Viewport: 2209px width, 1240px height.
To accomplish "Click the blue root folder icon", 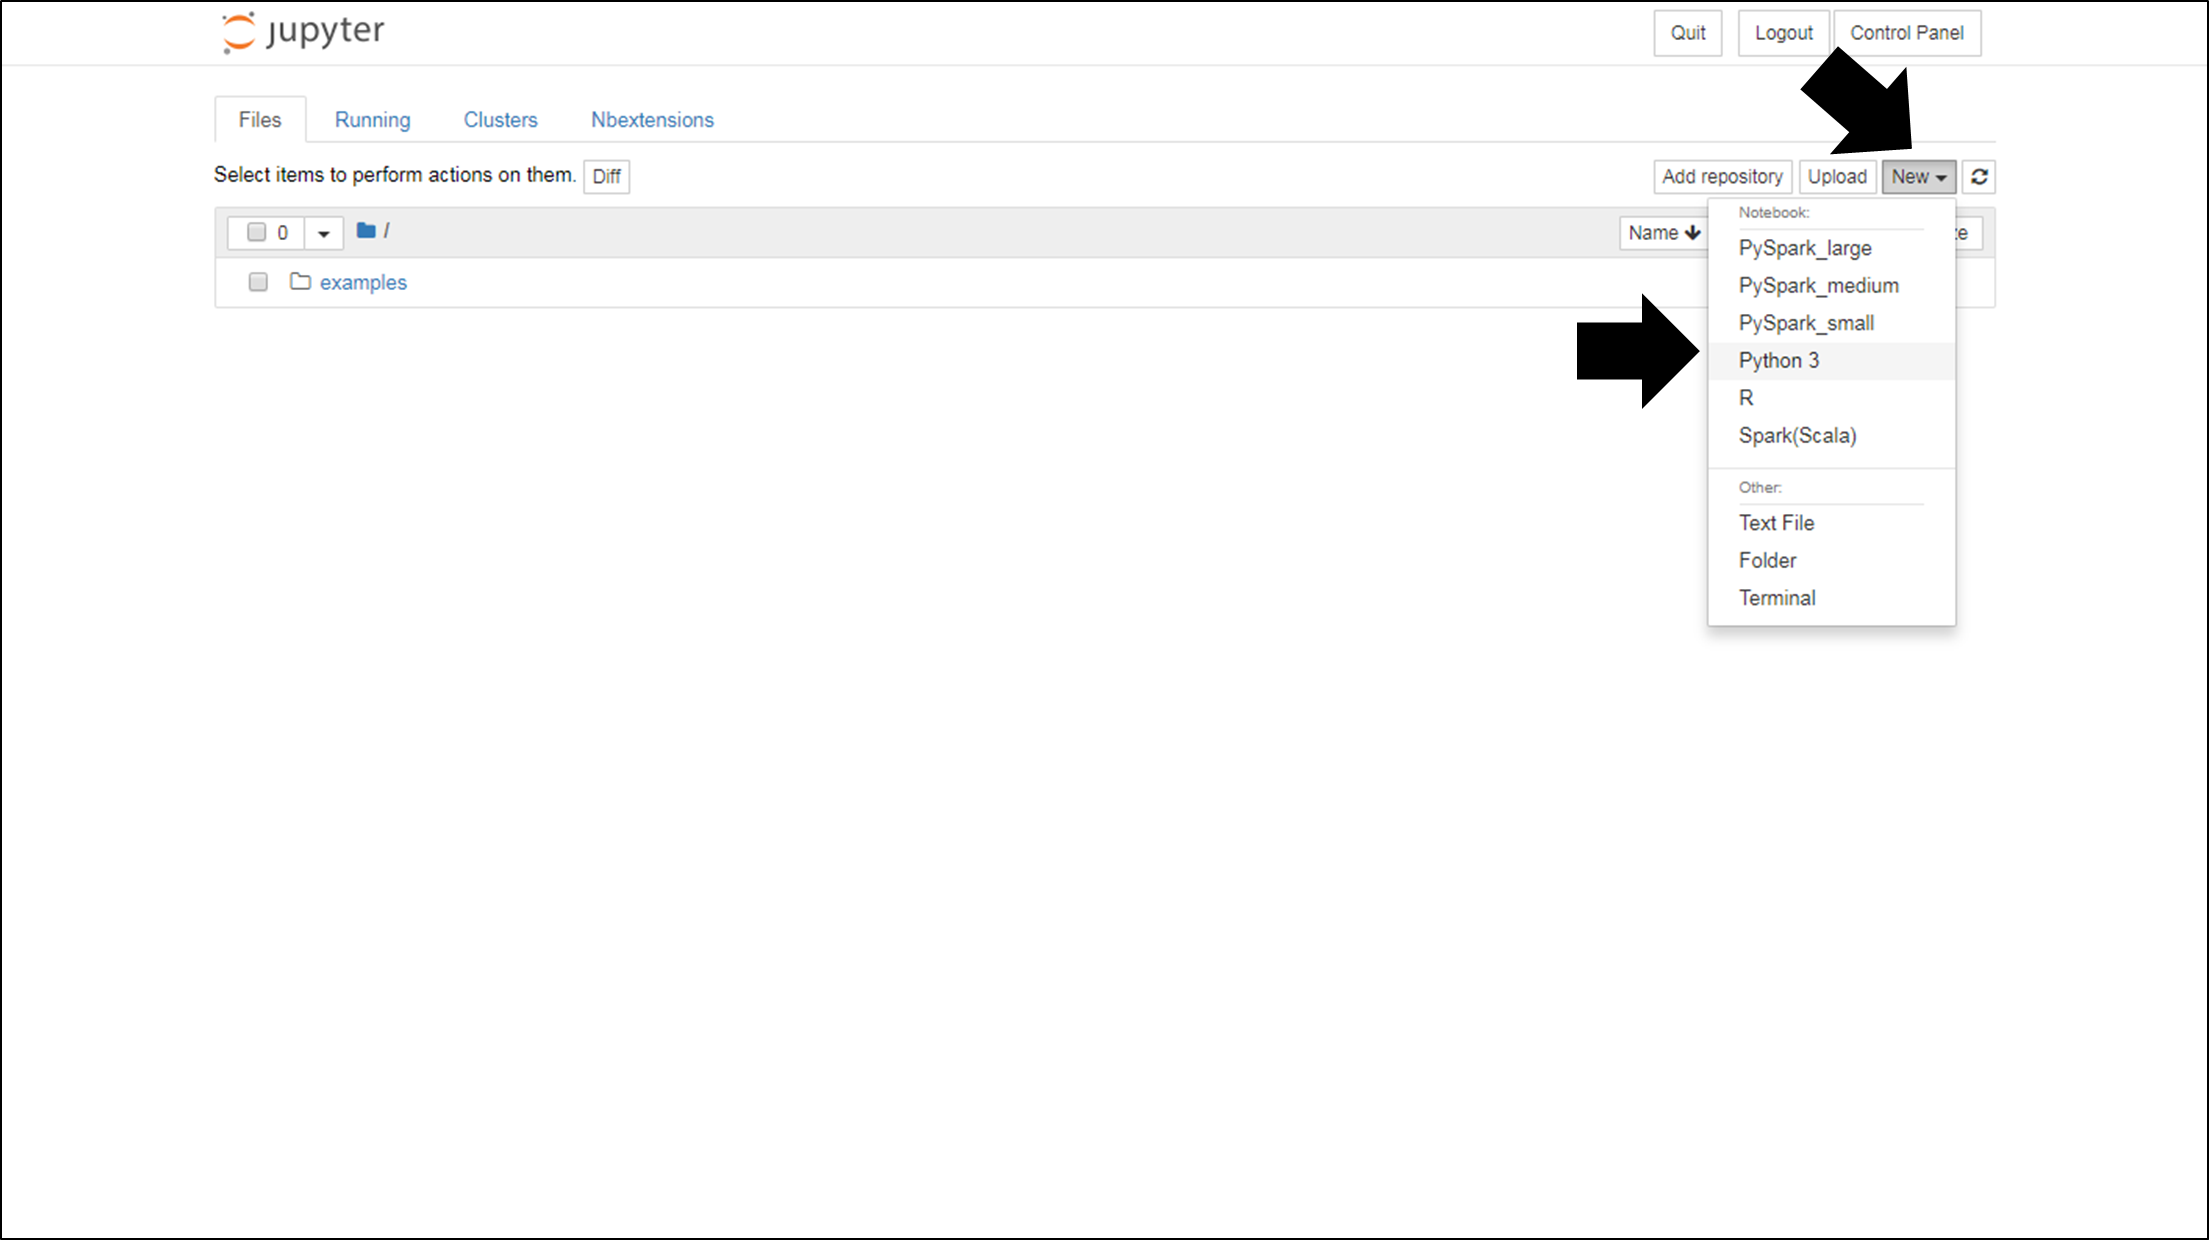I will [x=366, y=231].
